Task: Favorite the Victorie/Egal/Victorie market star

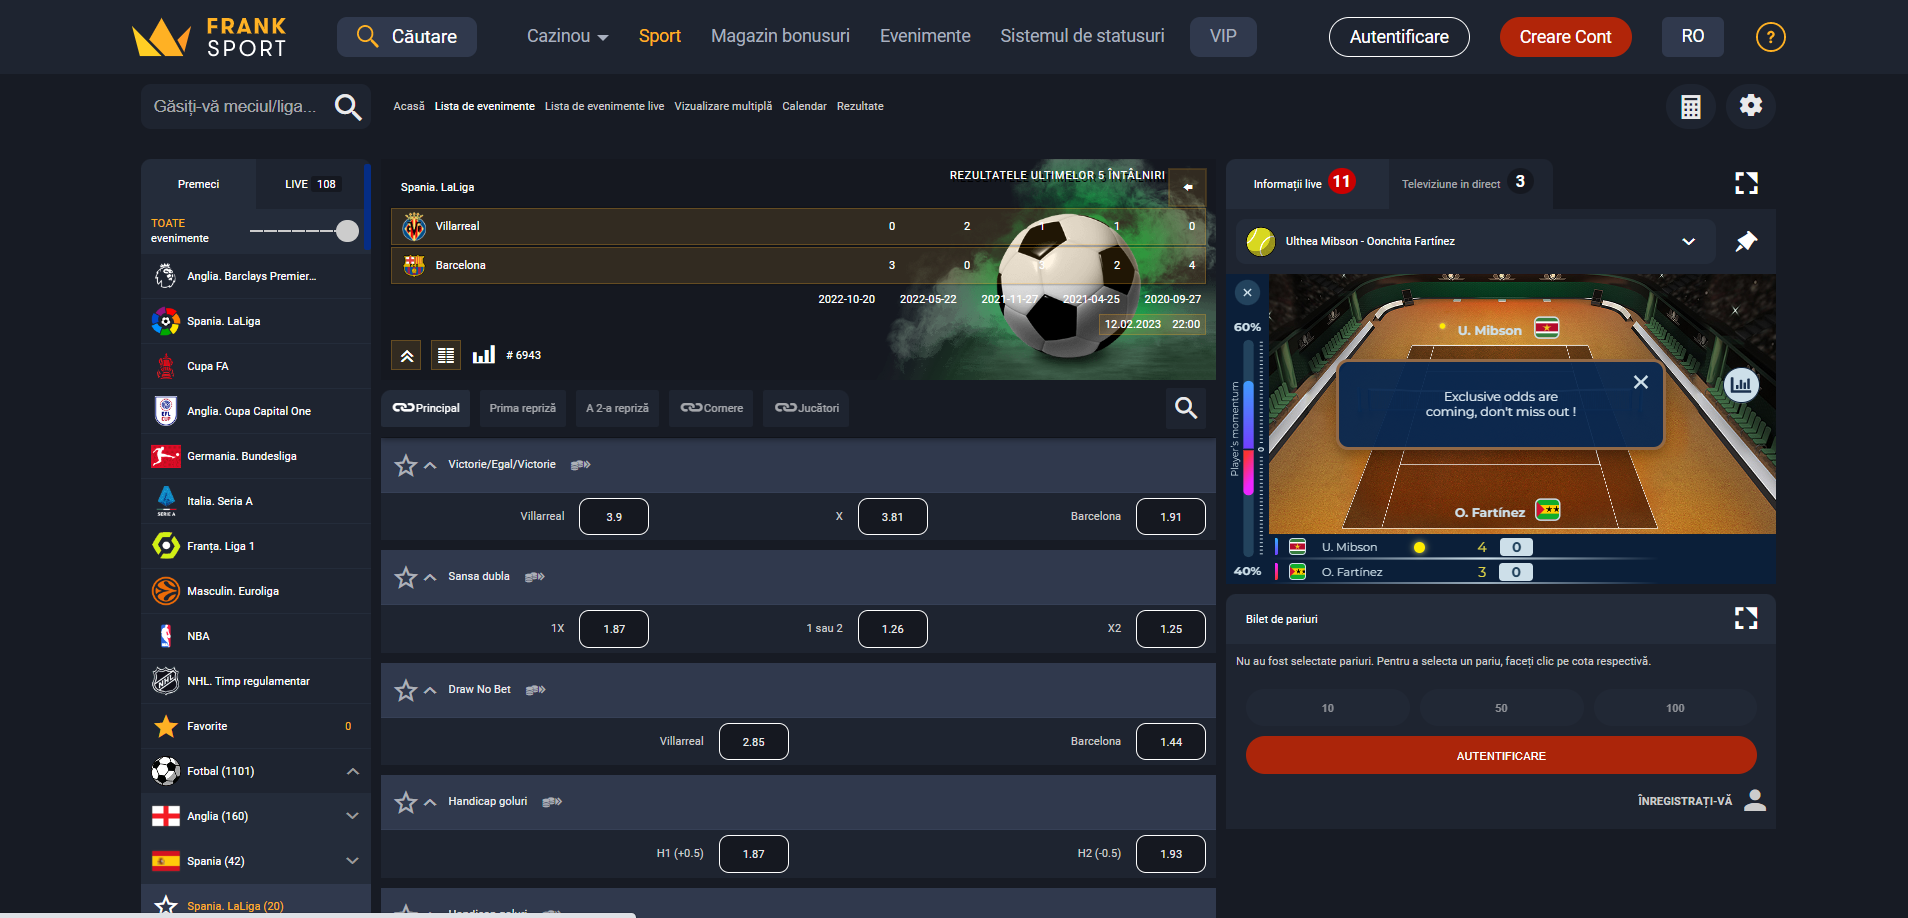Action: (405, 465)
